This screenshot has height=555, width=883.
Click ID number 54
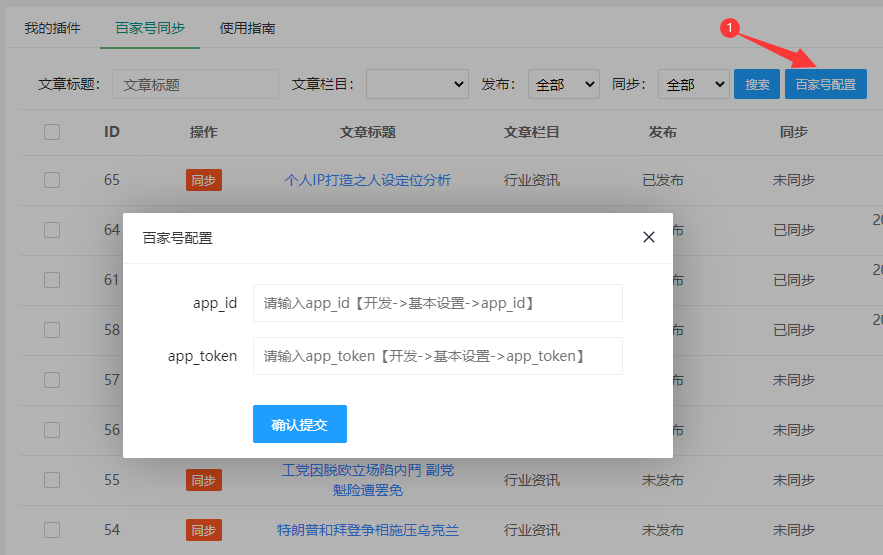coord(112,530)
